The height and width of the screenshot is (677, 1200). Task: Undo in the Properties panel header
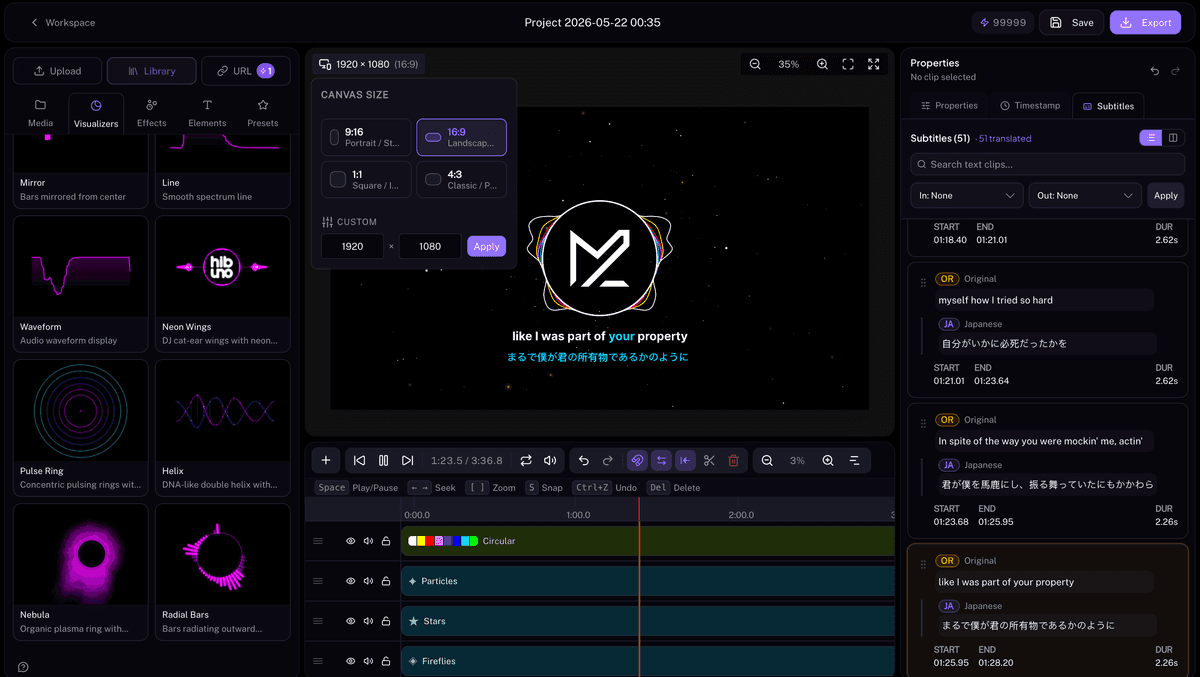(1155, 71)
